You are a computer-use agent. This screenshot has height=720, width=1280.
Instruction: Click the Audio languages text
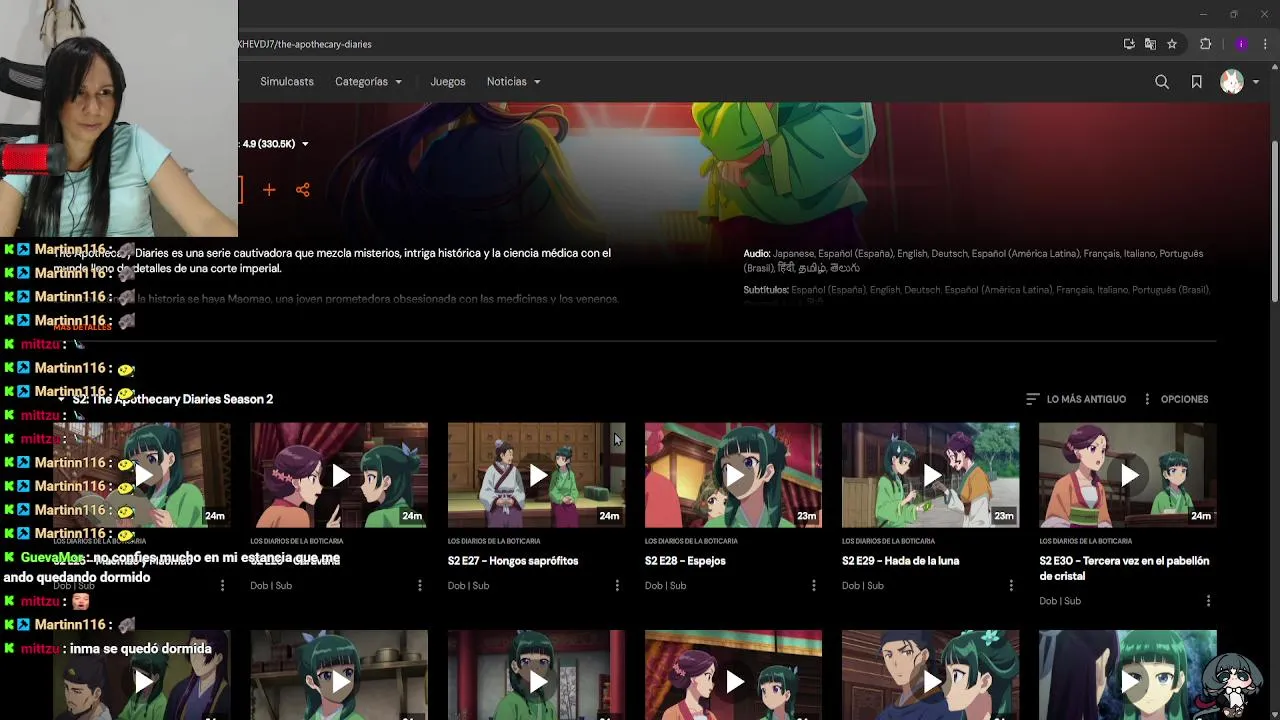(x=973, y=261)
